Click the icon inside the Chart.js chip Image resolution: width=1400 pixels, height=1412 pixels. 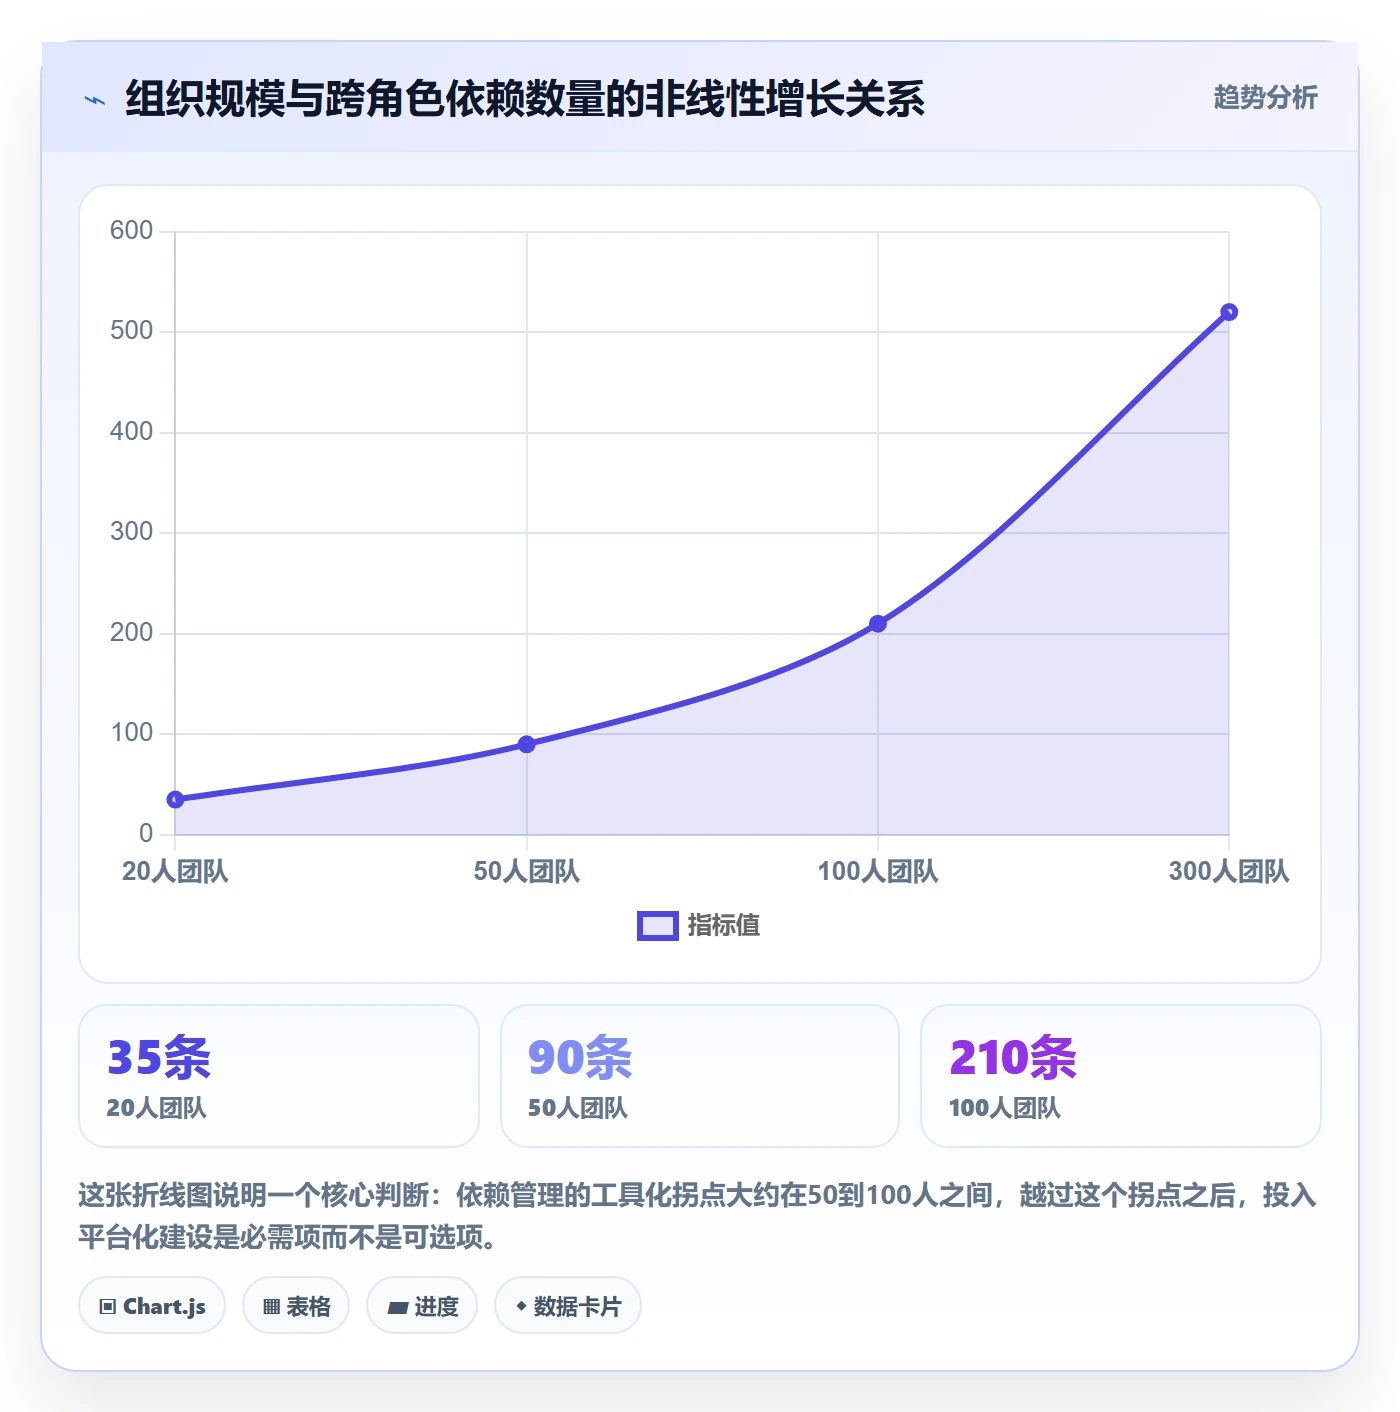pyautogui.click(x=107, y=1306)
